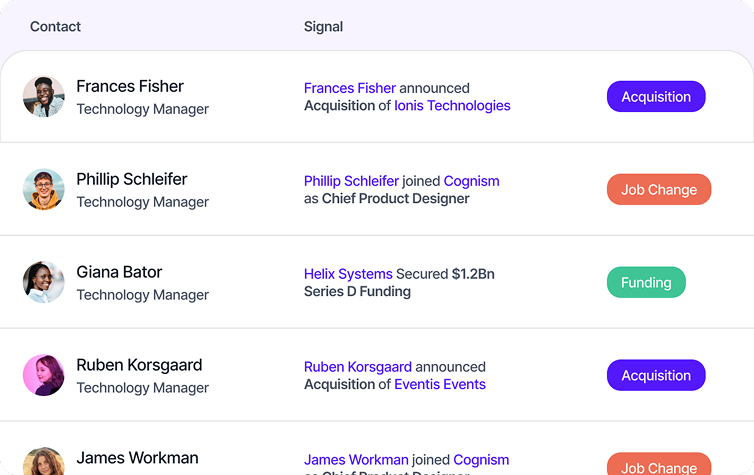
Task: Sort by the Contact column header
Action: tap(55, 26)
